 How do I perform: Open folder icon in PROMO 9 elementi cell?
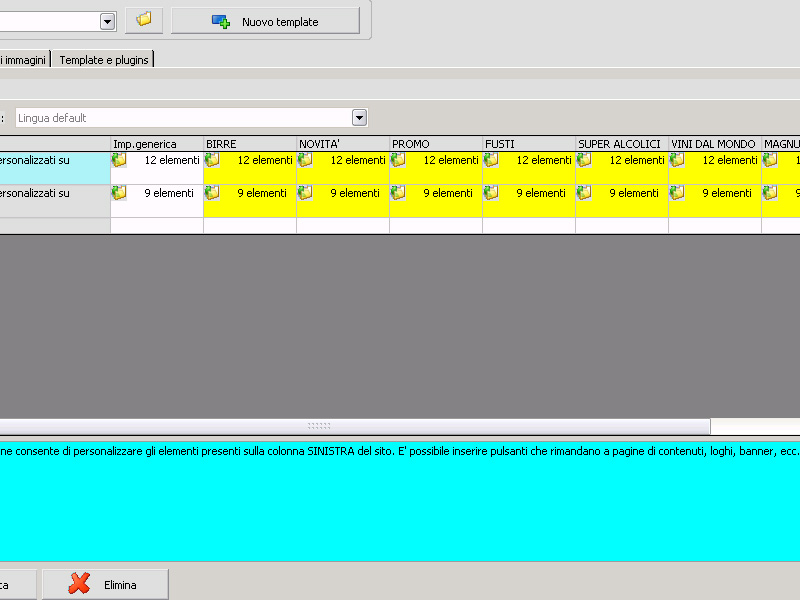[x=398, y=193]
